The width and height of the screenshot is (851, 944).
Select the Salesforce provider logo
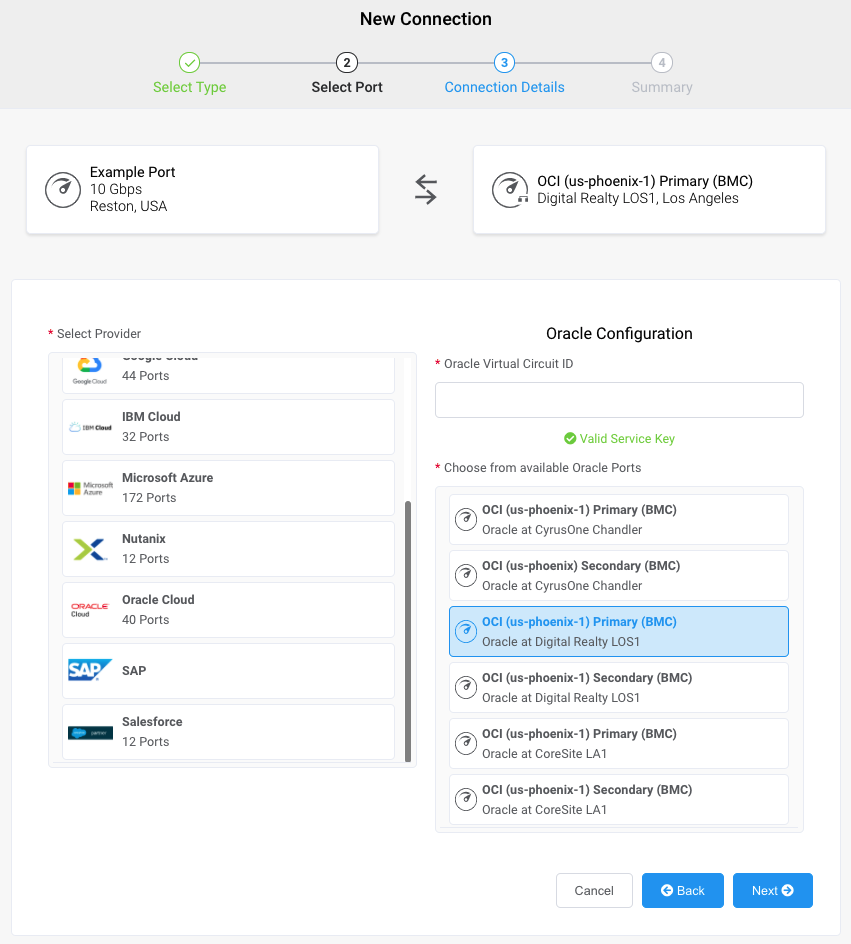90,732
